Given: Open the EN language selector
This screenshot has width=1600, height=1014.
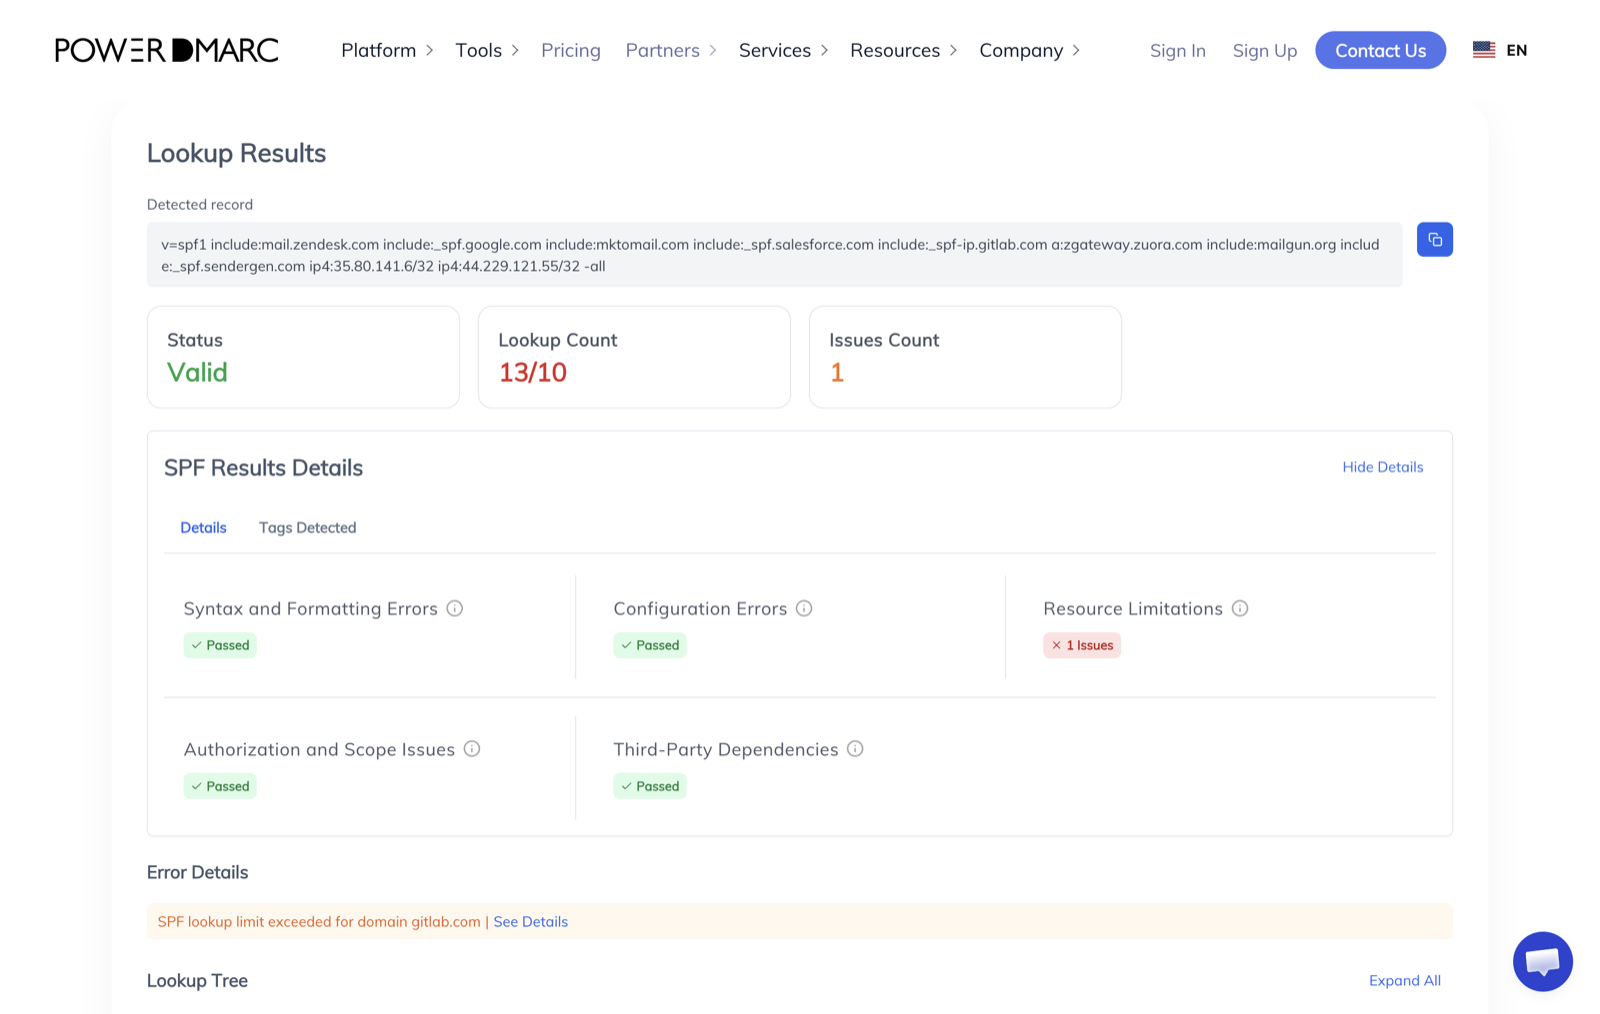Looking at the screenshot, I should pyautogui.click(x=1516, y=50).
